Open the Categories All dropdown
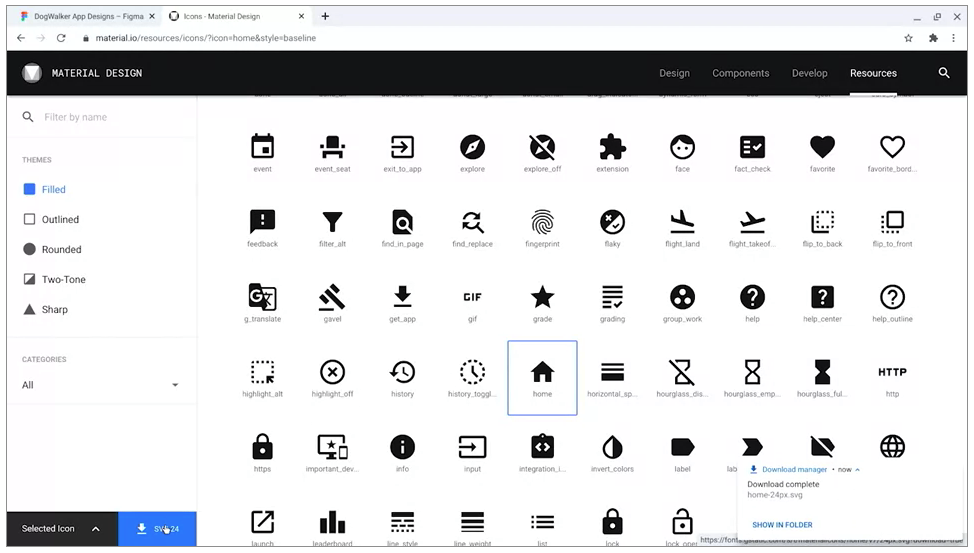 coord(101,385)
